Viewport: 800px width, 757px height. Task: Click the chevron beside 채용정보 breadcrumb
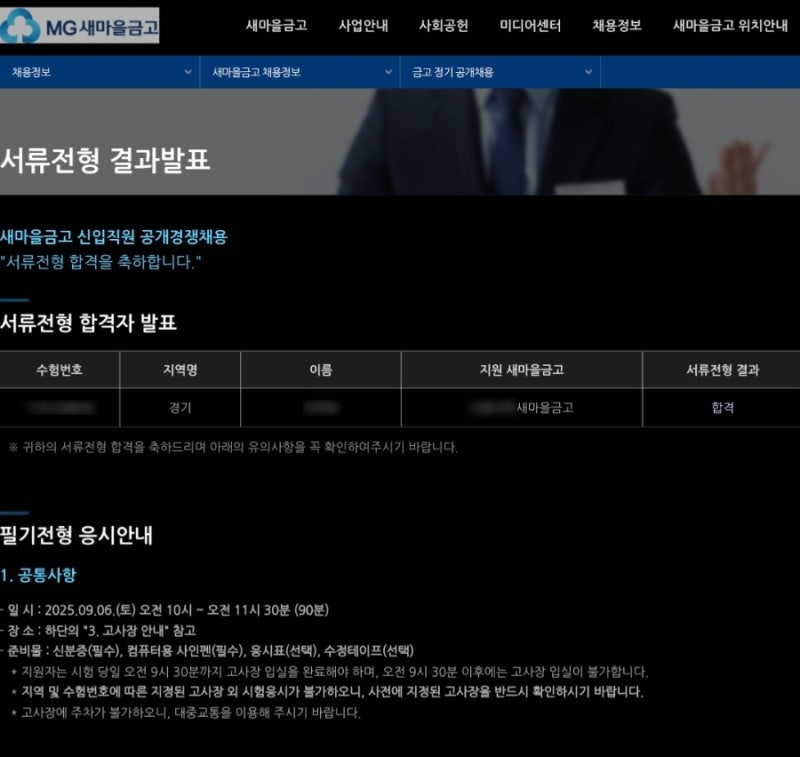[x=188, y=72]
